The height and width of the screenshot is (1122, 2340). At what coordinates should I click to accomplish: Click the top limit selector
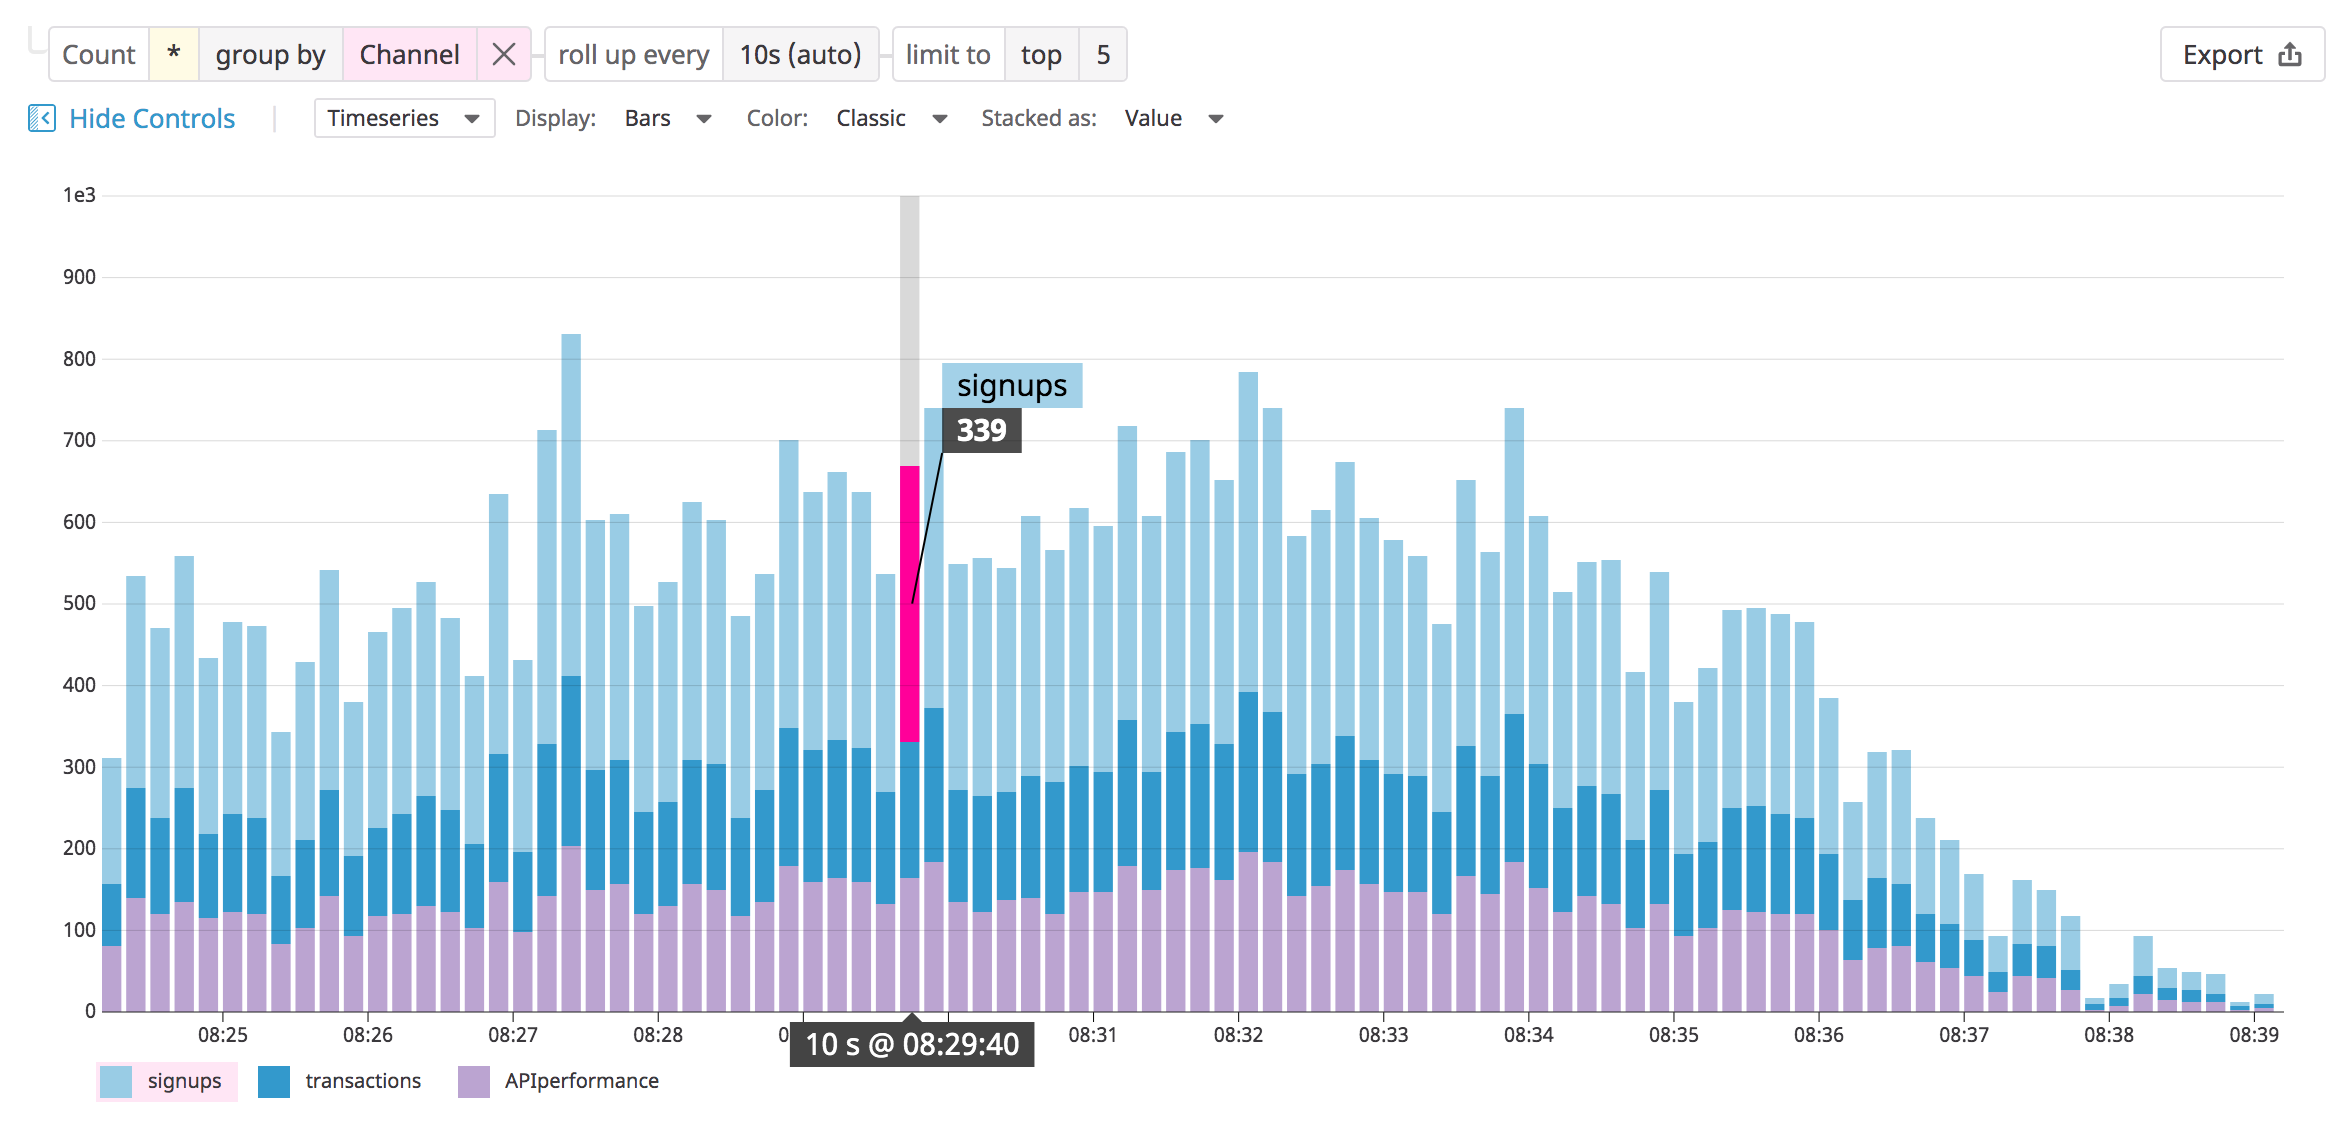1041,55
